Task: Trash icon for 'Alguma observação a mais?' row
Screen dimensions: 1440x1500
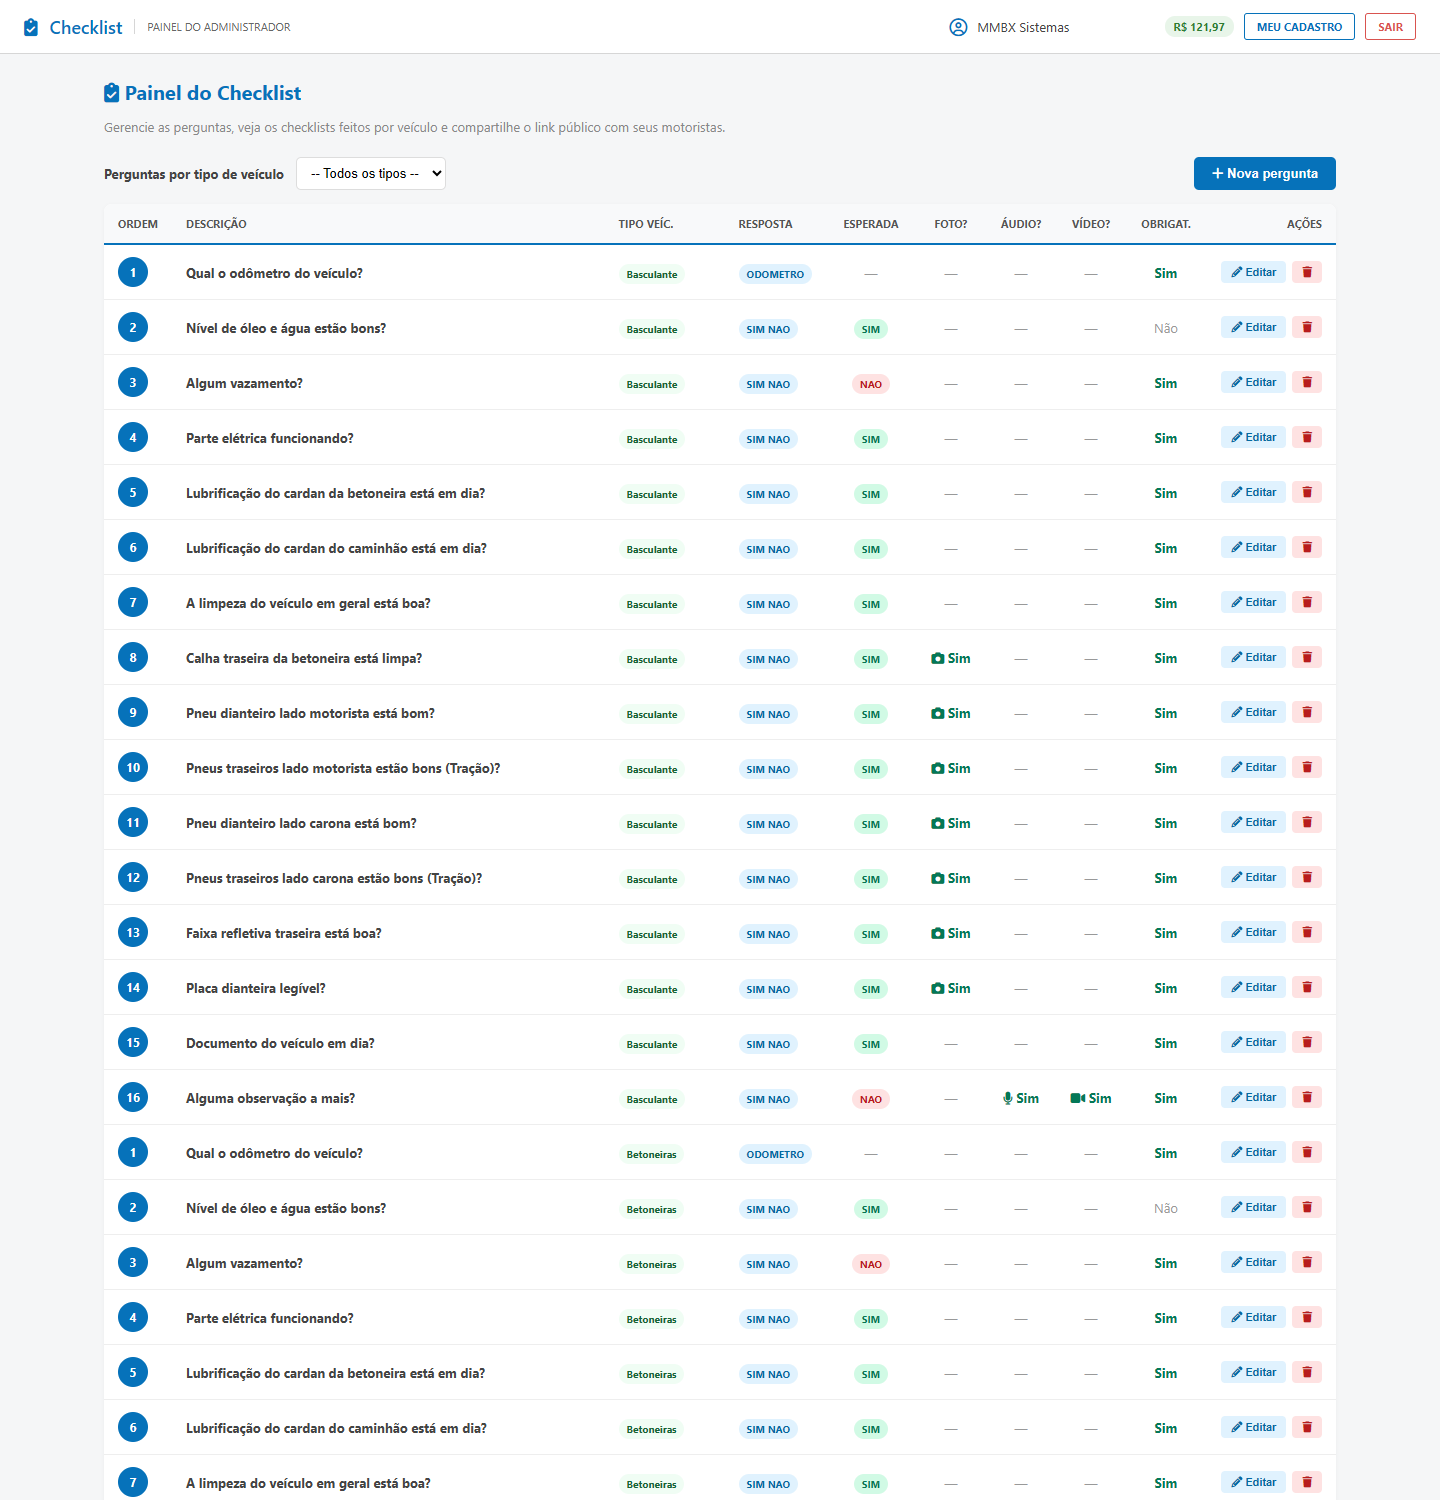Action: click(x=1307, y=1097)
